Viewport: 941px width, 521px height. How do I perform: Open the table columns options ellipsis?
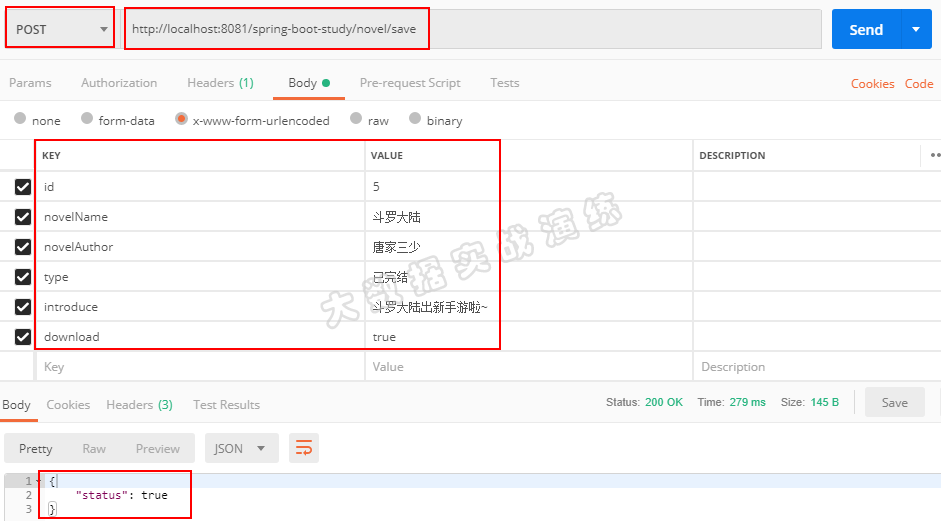pyautogui.click(x=935, y=155)
